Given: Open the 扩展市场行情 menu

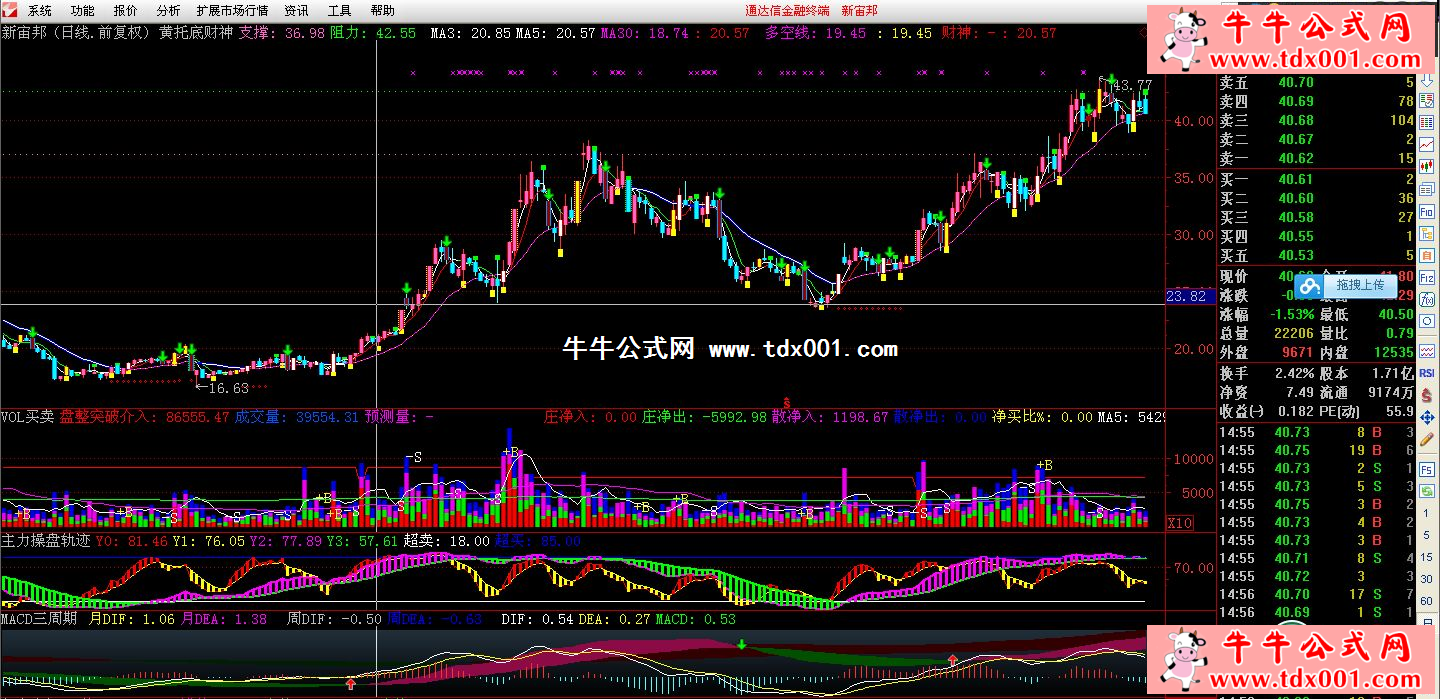Looking at the screenshot, I should (232, 10).
